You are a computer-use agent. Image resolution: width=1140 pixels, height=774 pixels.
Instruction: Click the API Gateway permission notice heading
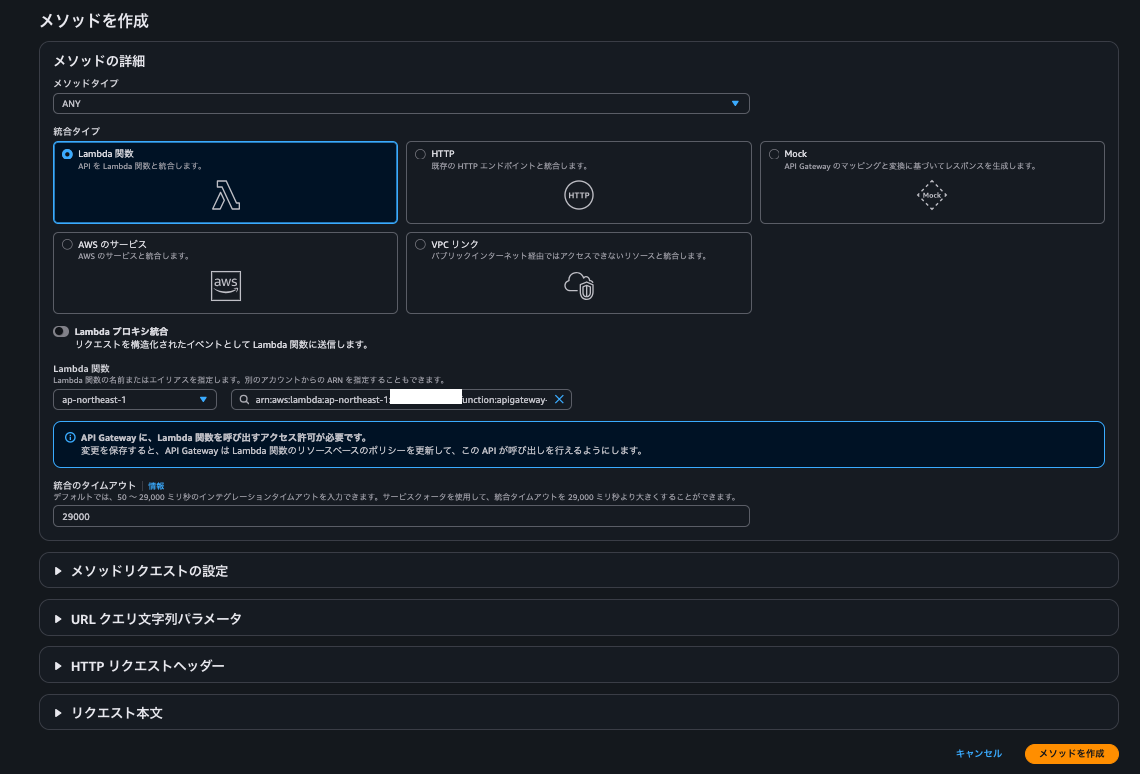(x=224, y=438)
